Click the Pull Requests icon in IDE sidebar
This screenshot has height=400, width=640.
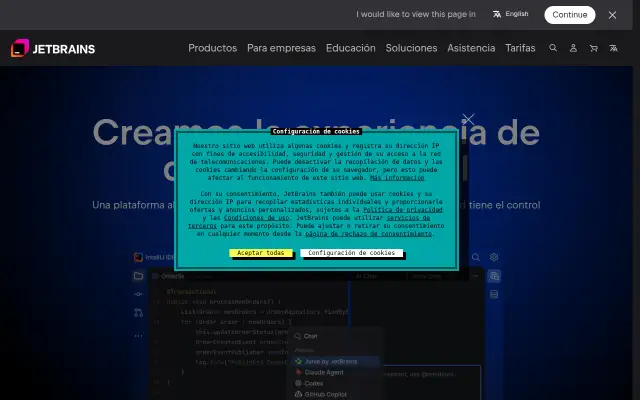point(138,313)
